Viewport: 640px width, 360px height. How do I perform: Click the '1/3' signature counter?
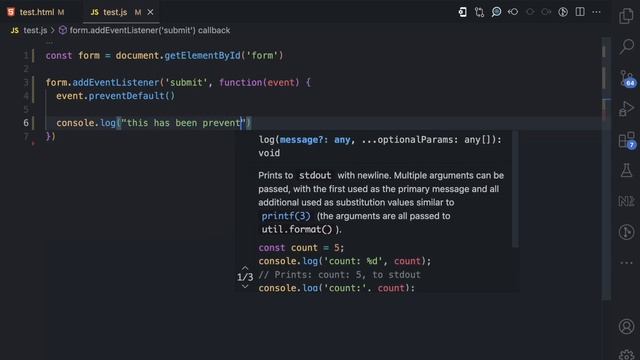point(245,277)
